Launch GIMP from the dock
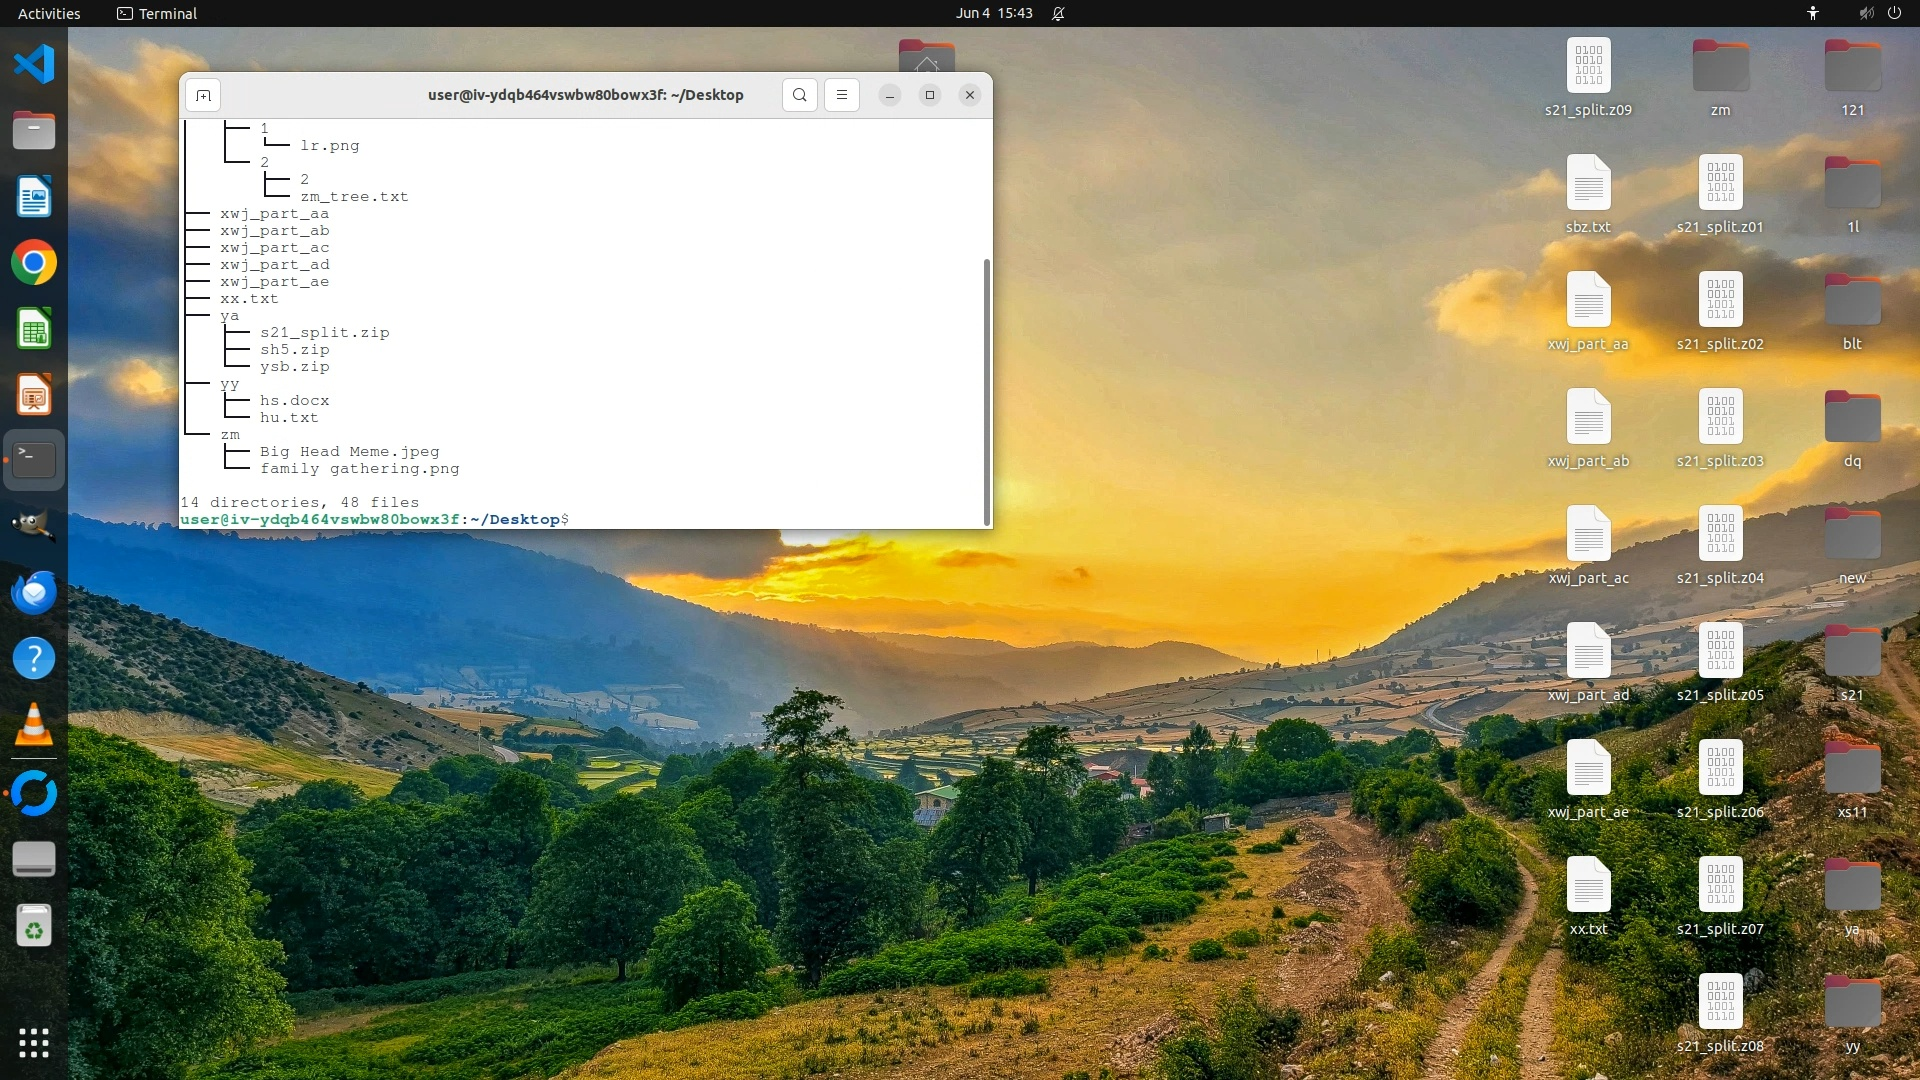The image size is (1920, 1080). 34,526
